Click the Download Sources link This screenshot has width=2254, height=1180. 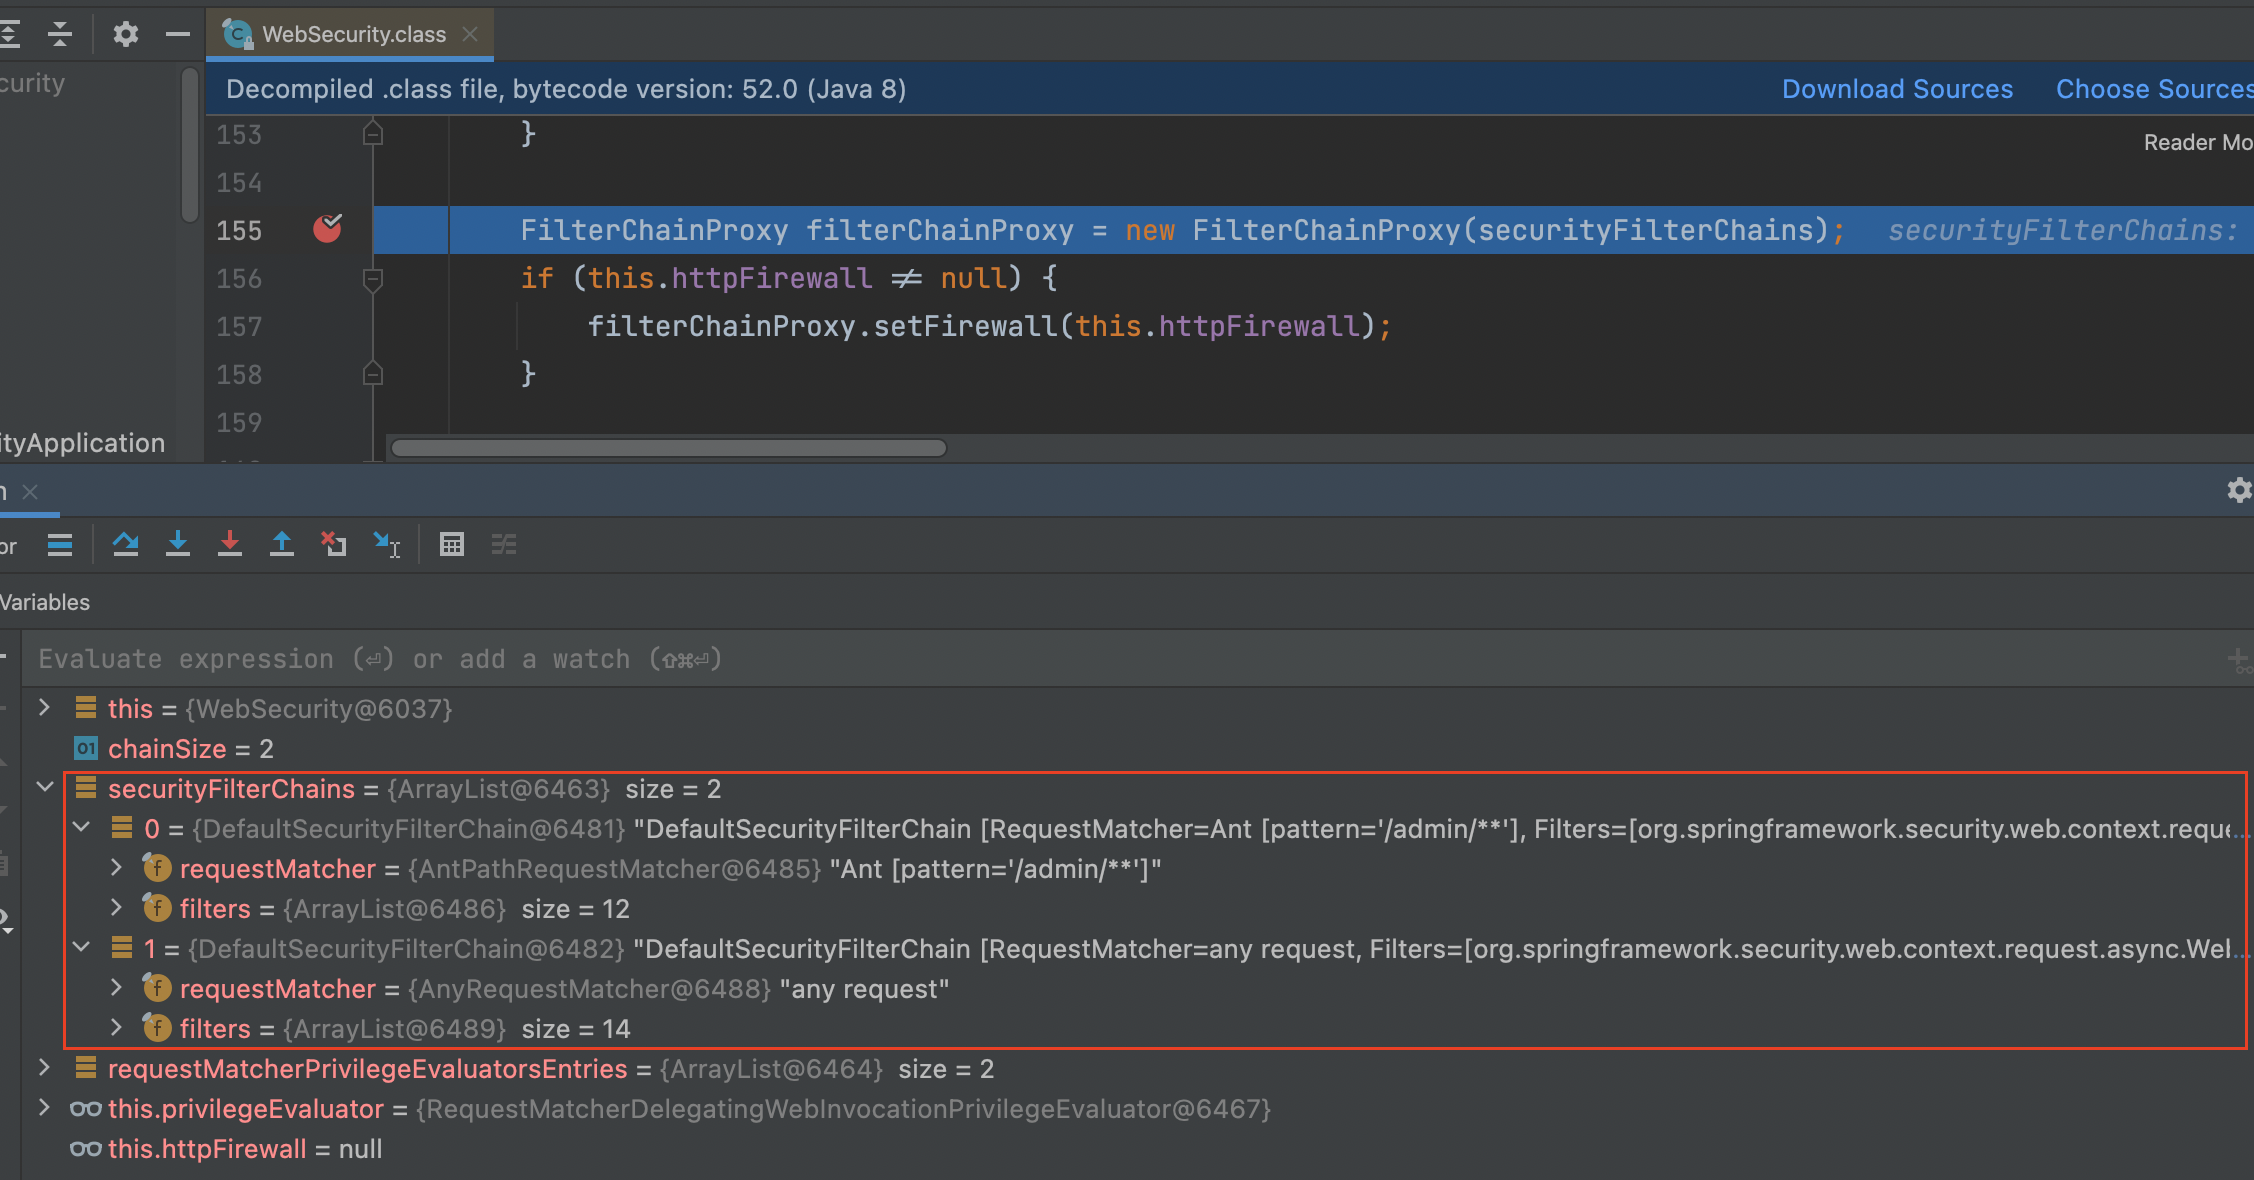(x=1897, y=89)
